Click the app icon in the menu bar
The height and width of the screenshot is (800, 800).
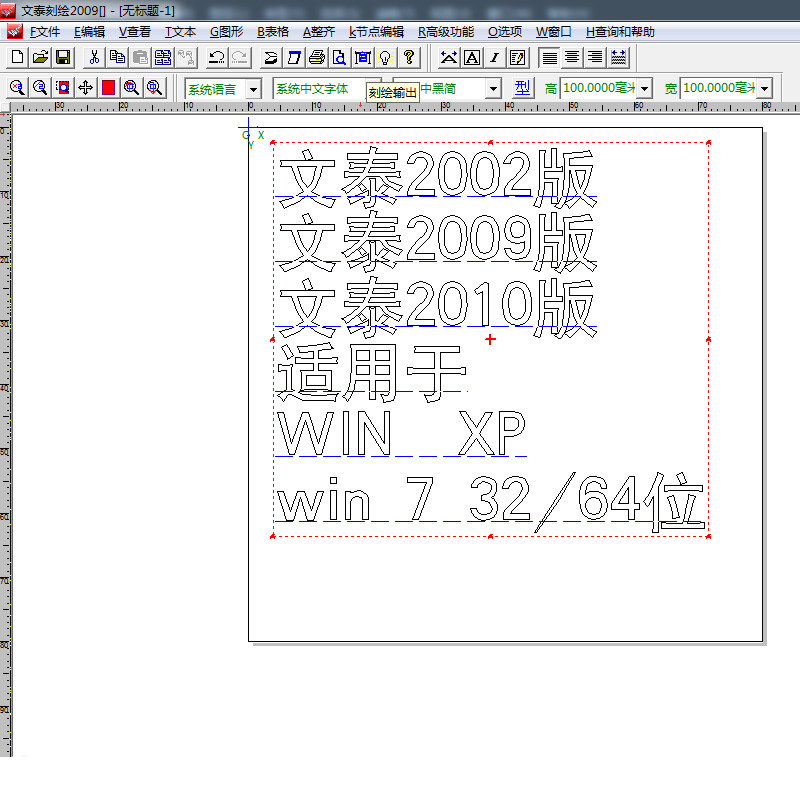click(15, 32)
